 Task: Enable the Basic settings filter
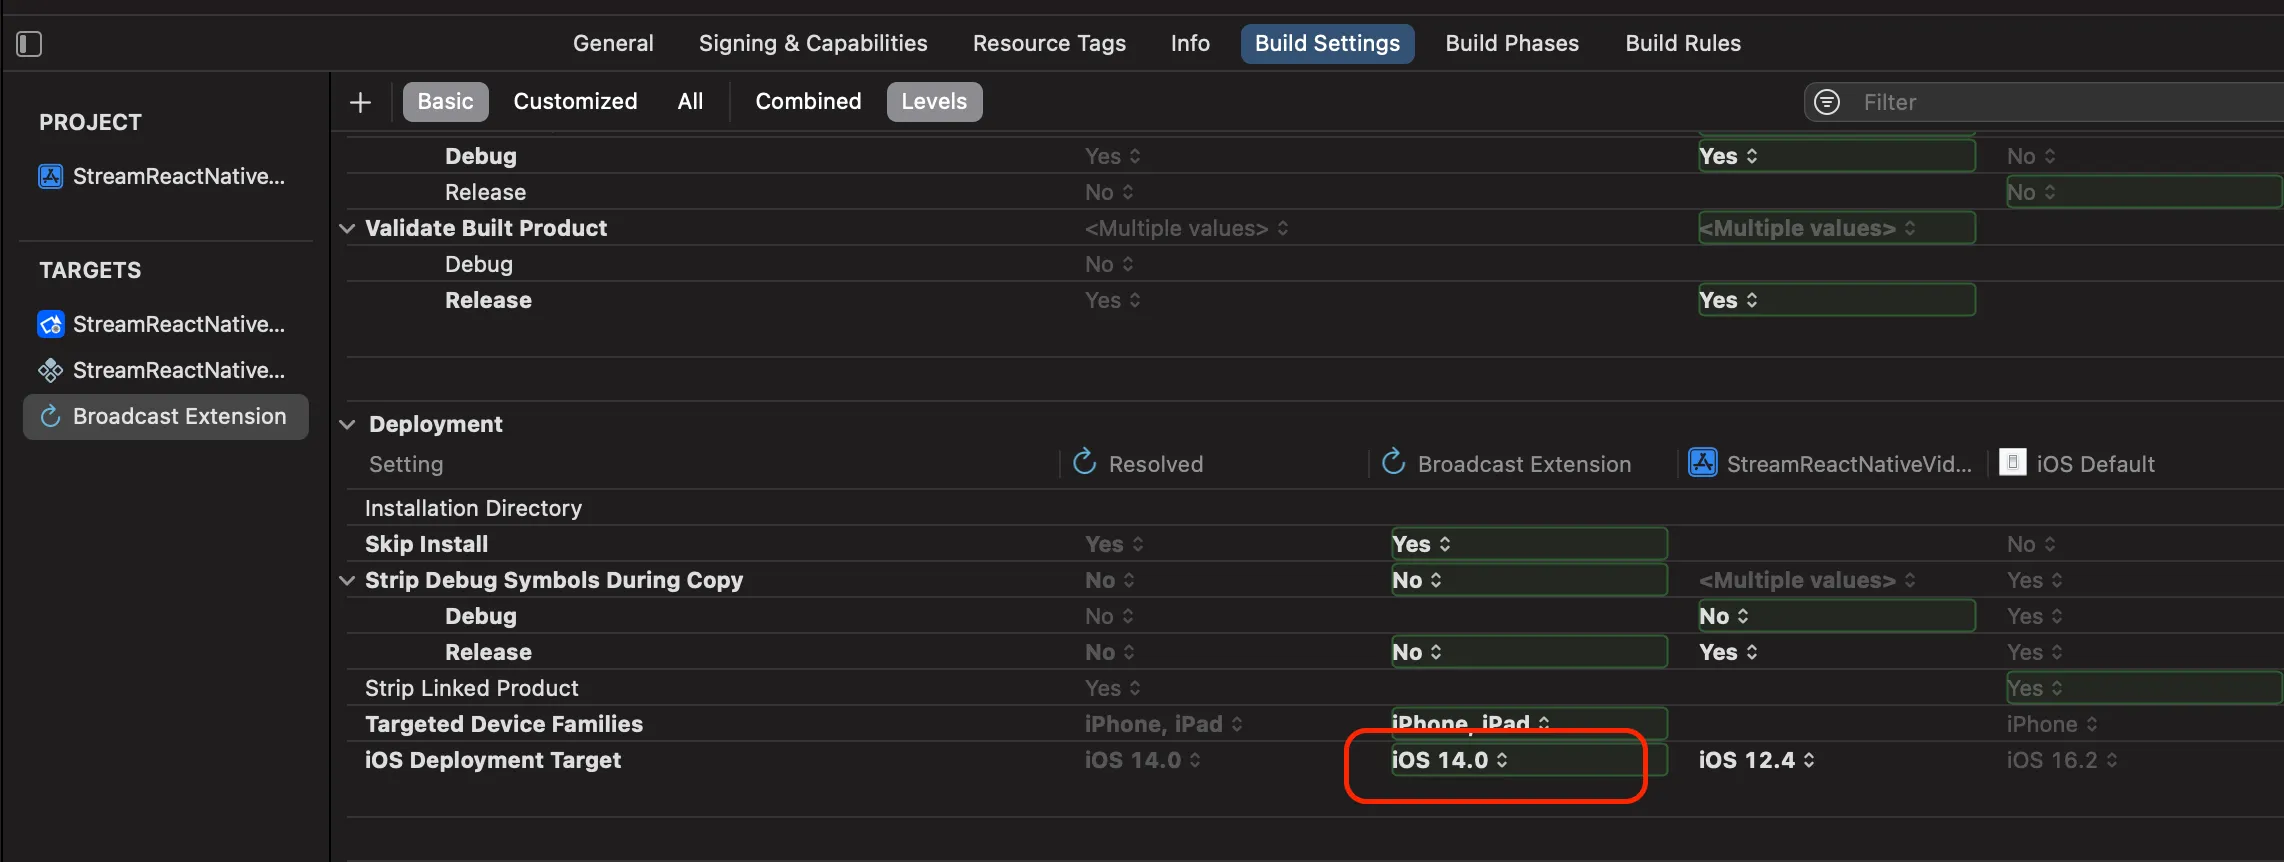(x=445, y=102)
